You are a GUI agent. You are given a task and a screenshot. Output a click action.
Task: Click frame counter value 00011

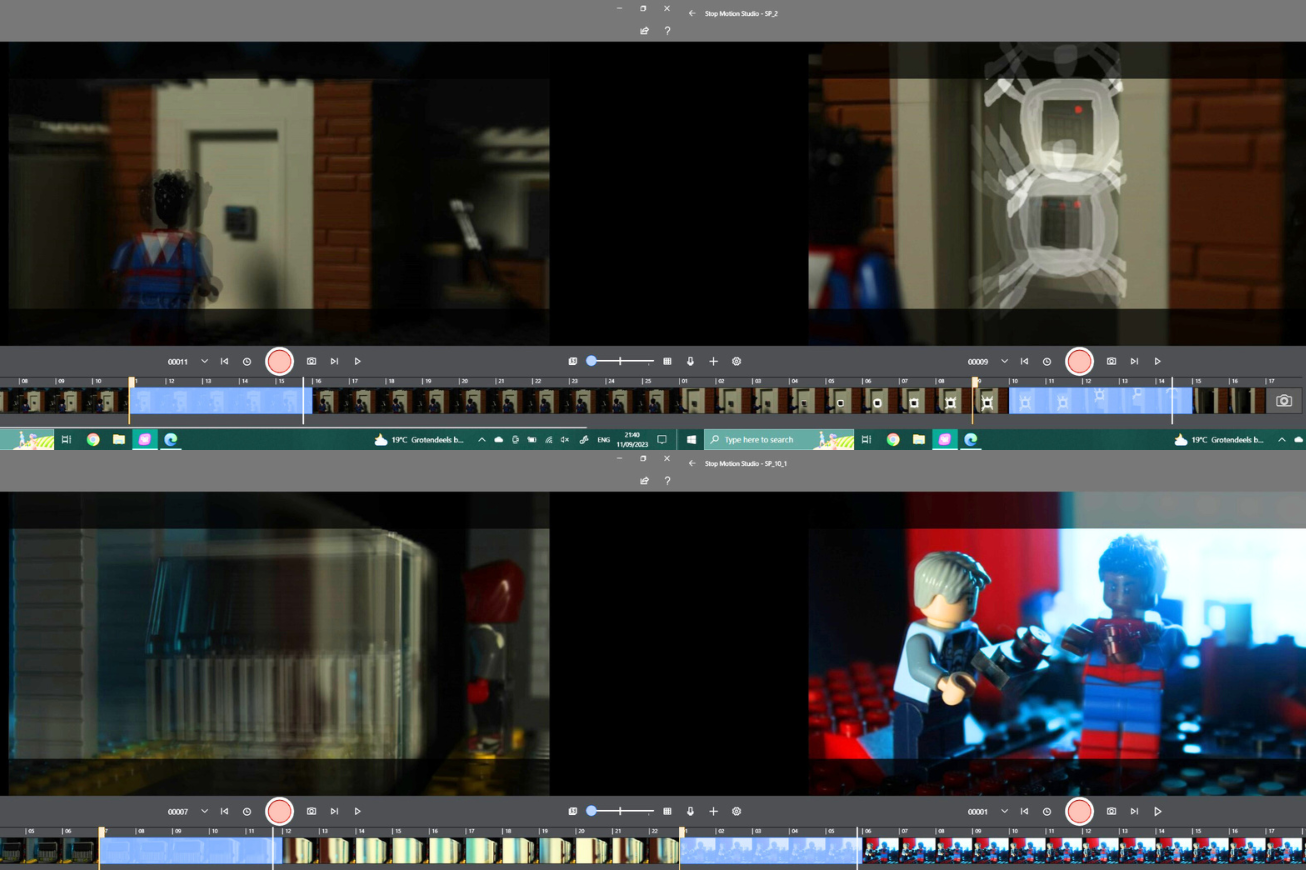178,362
